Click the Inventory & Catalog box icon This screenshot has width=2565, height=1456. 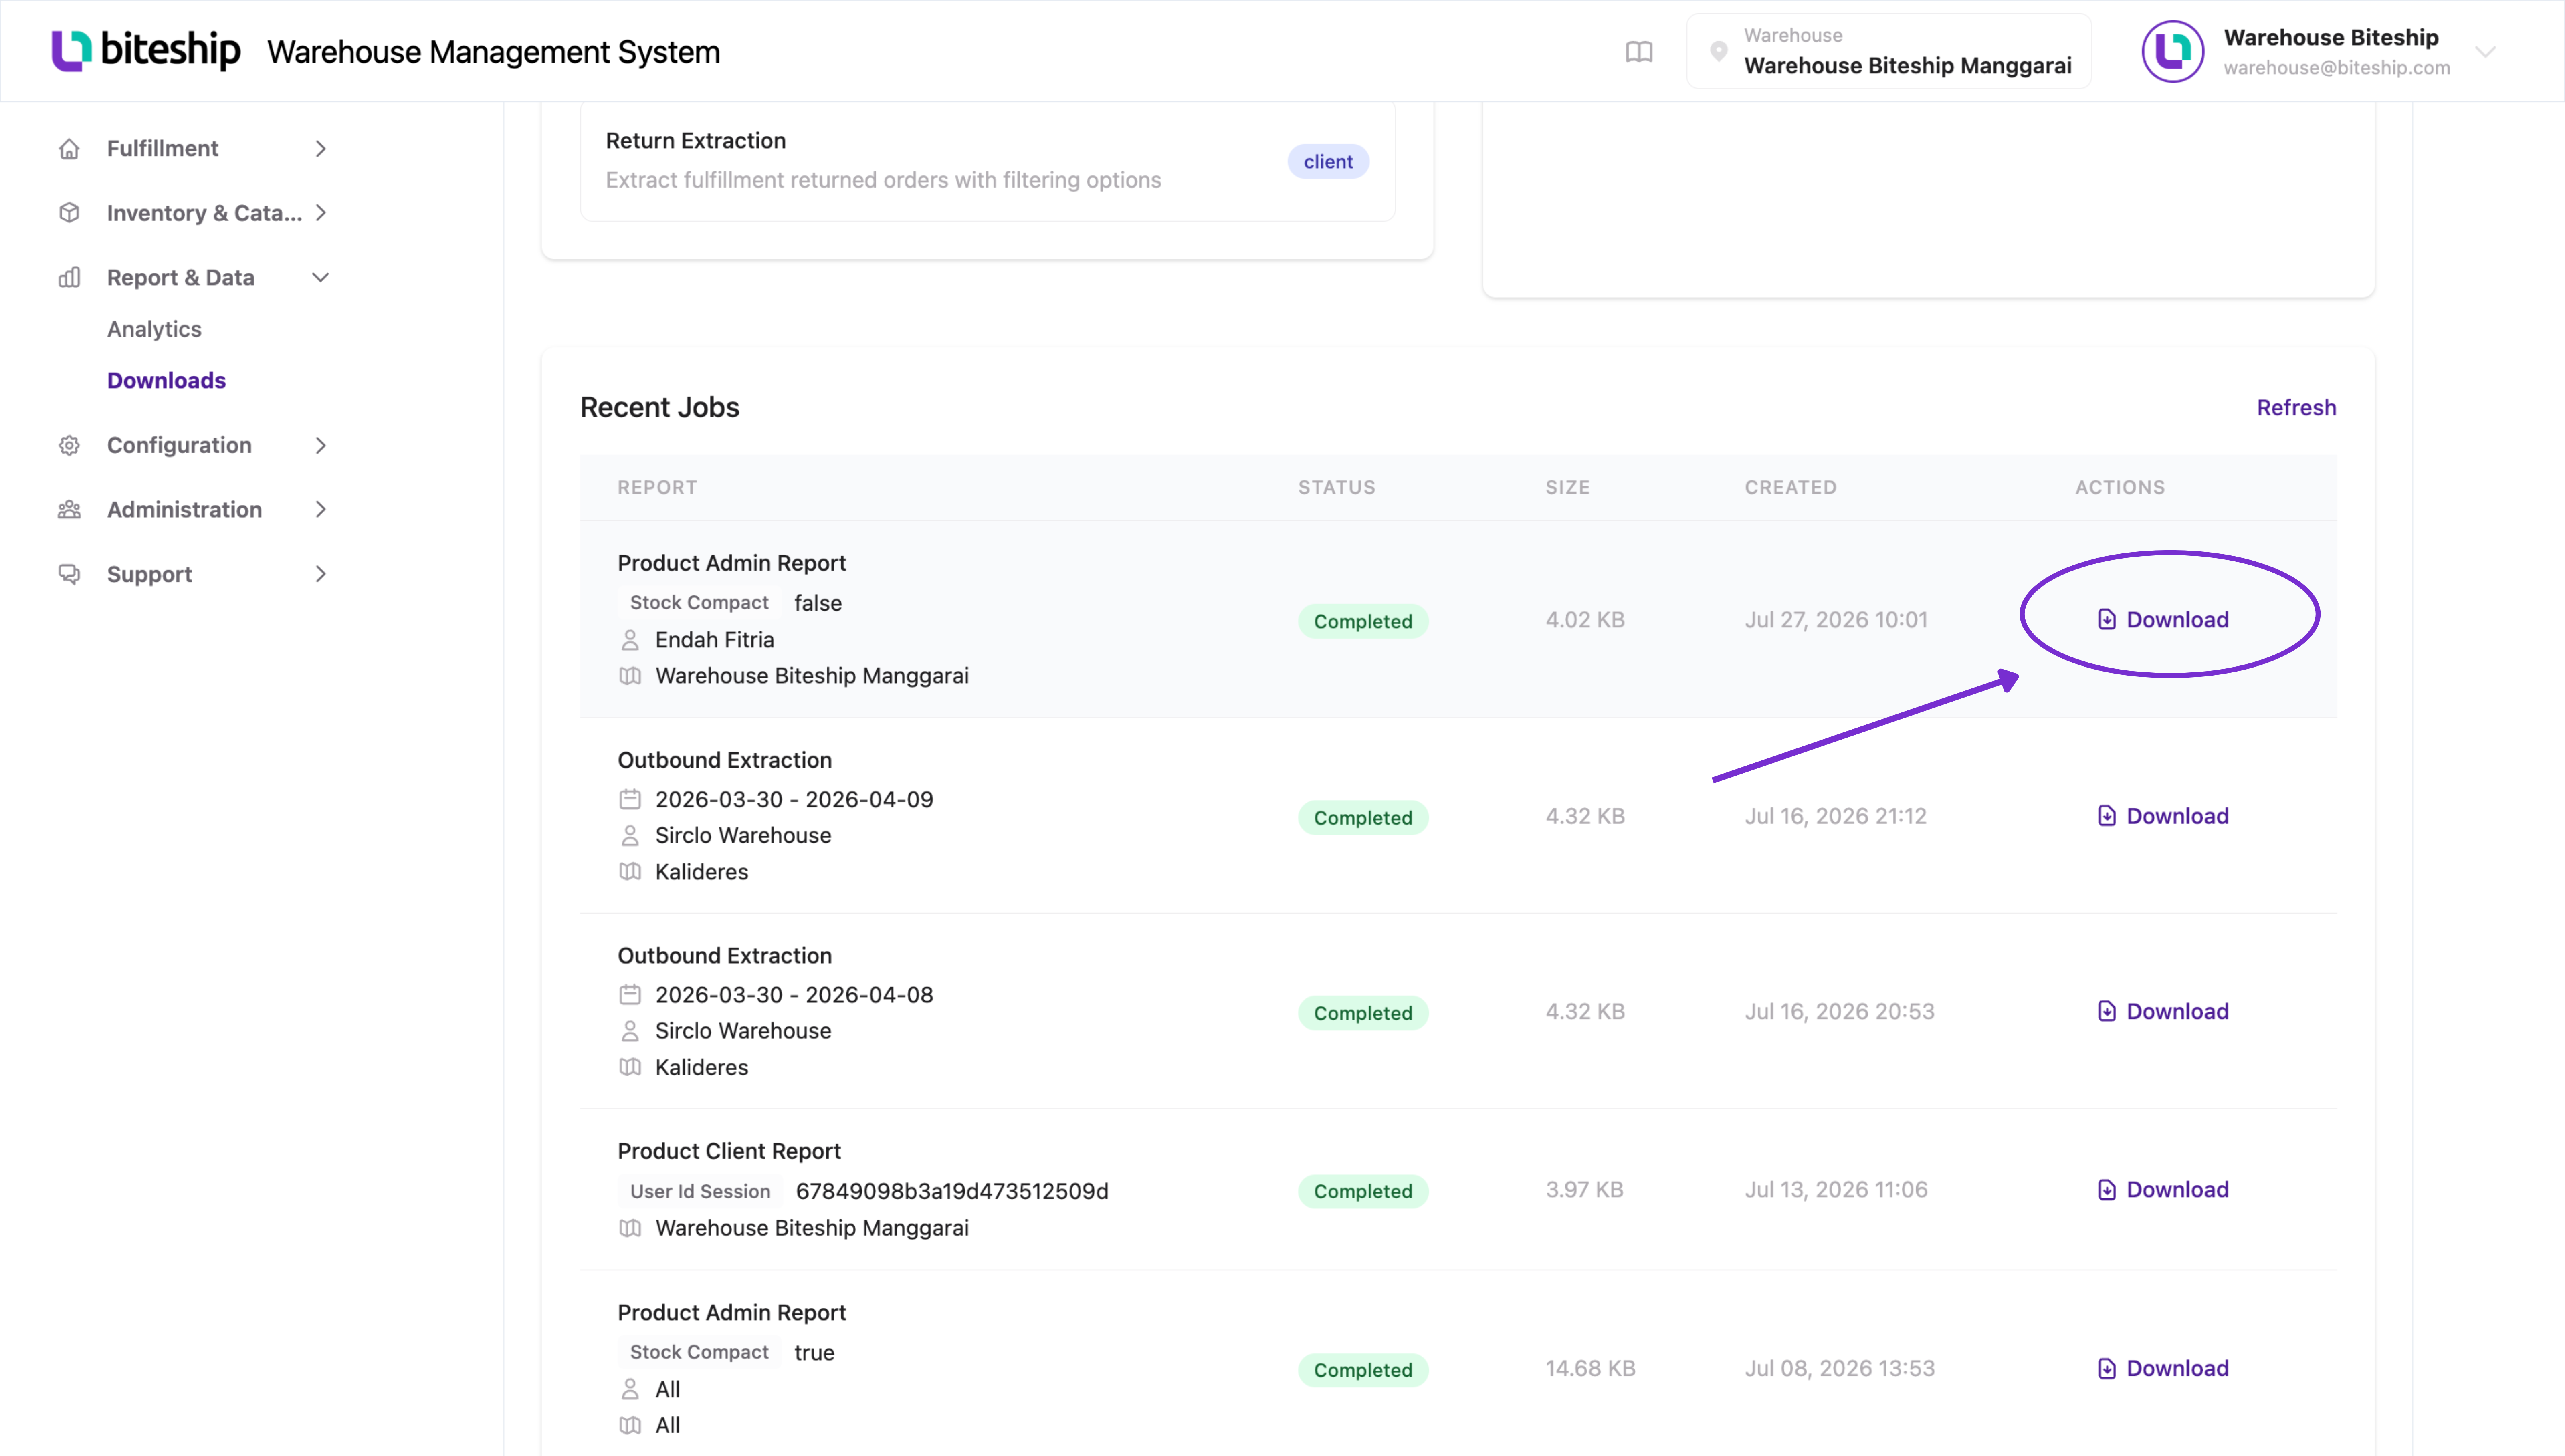[x=69, y=213]
